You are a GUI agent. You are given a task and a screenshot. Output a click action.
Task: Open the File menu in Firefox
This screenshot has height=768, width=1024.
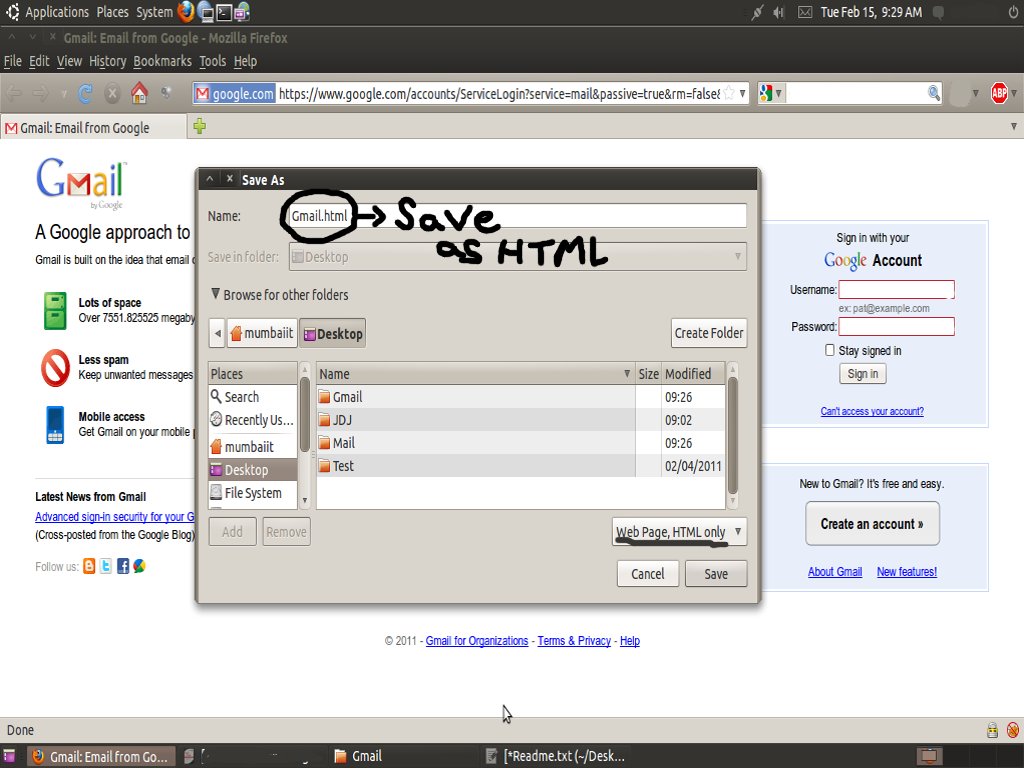coord(12,61)
